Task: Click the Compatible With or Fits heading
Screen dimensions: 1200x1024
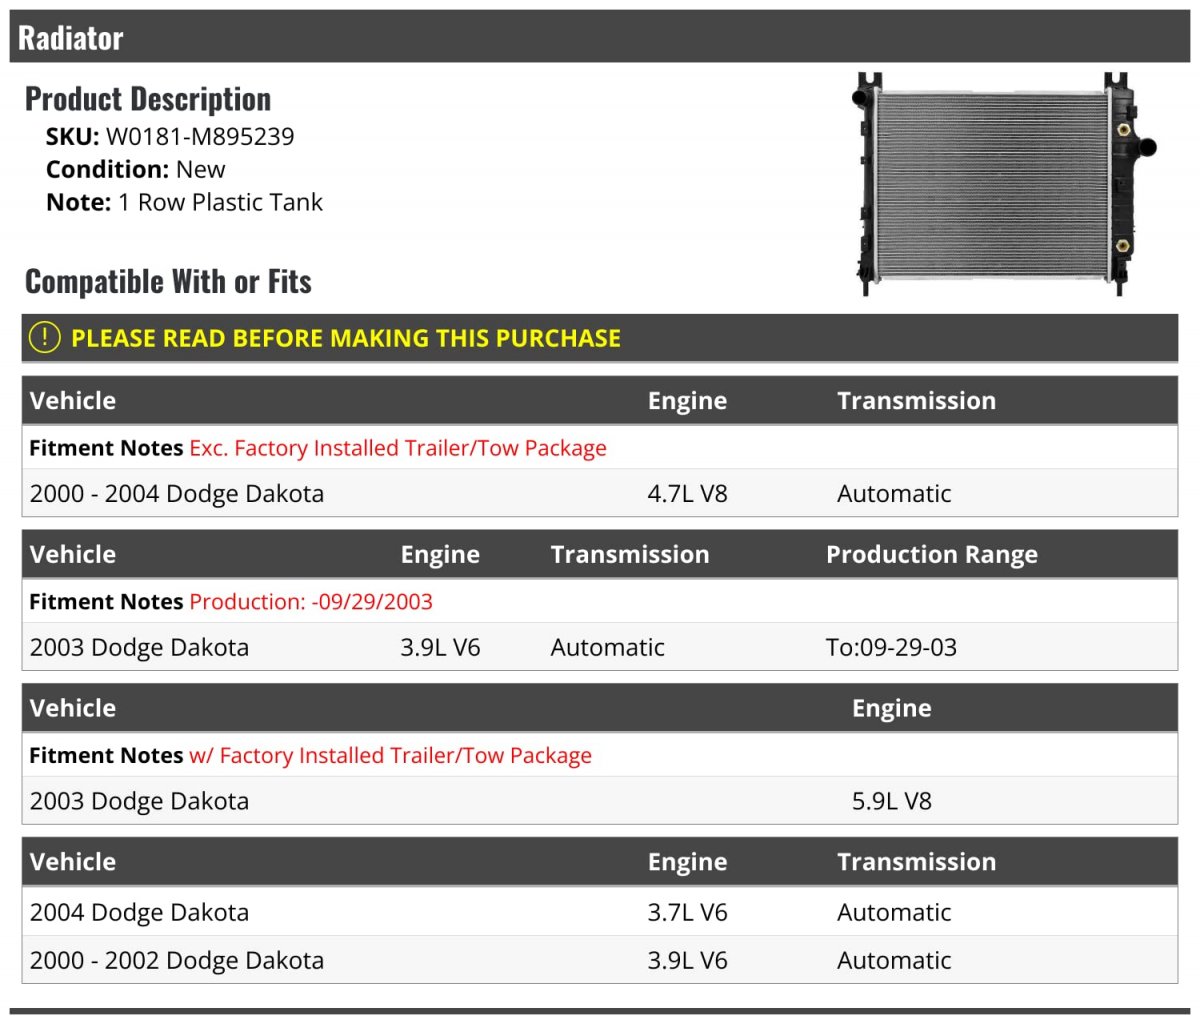Action: click(x=168, y=282)
